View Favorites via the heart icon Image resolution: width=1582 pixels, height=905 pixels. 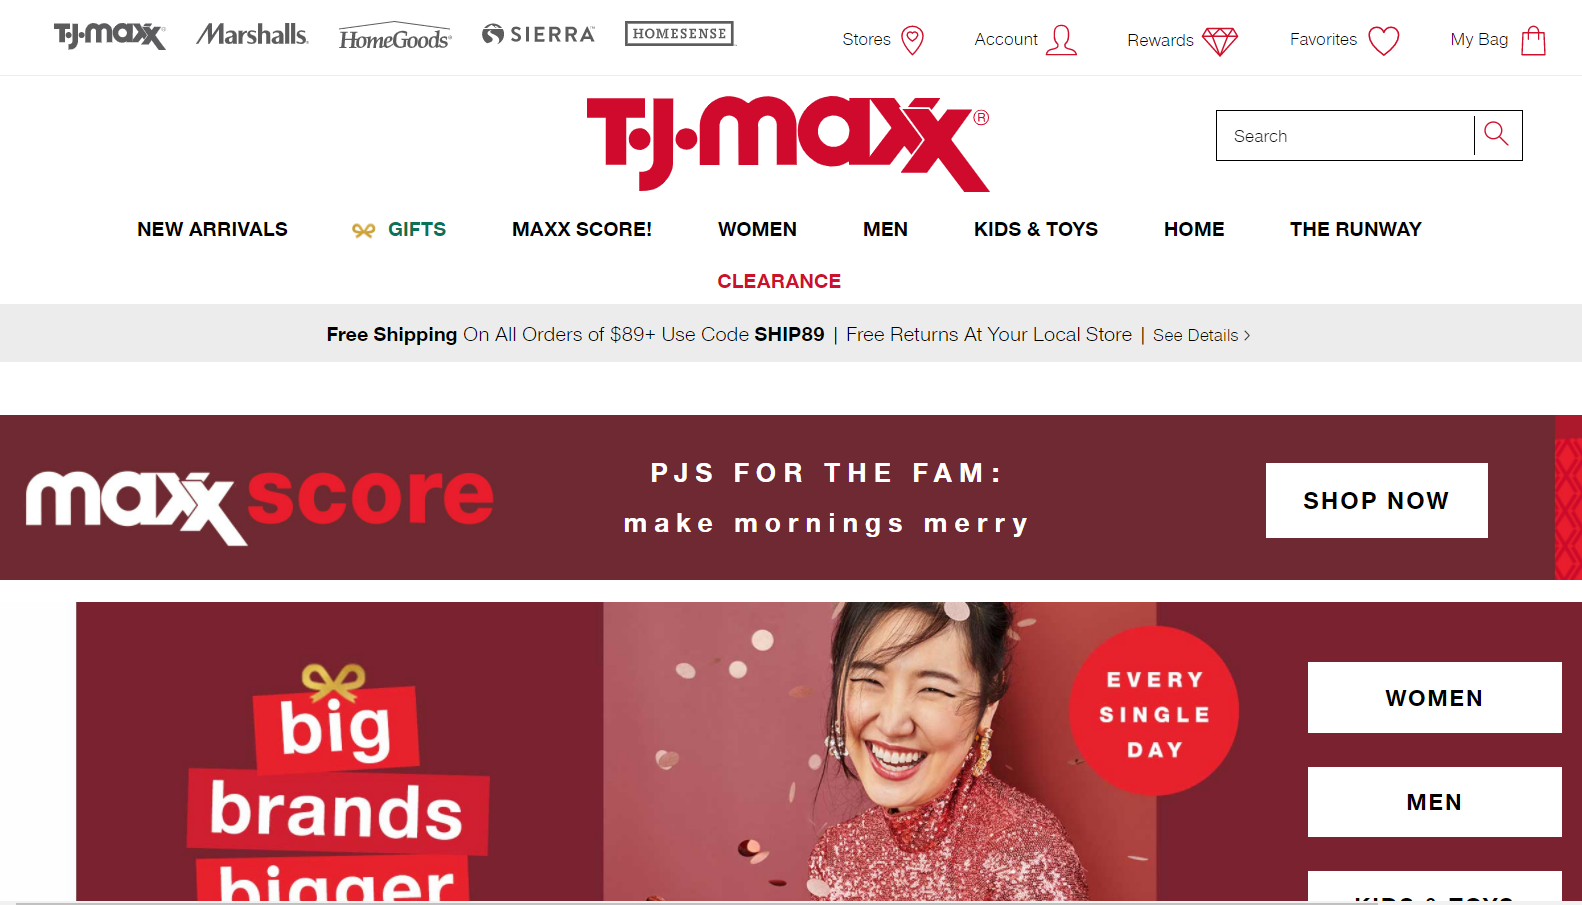pyautogui.click(x=1384, y=41)
